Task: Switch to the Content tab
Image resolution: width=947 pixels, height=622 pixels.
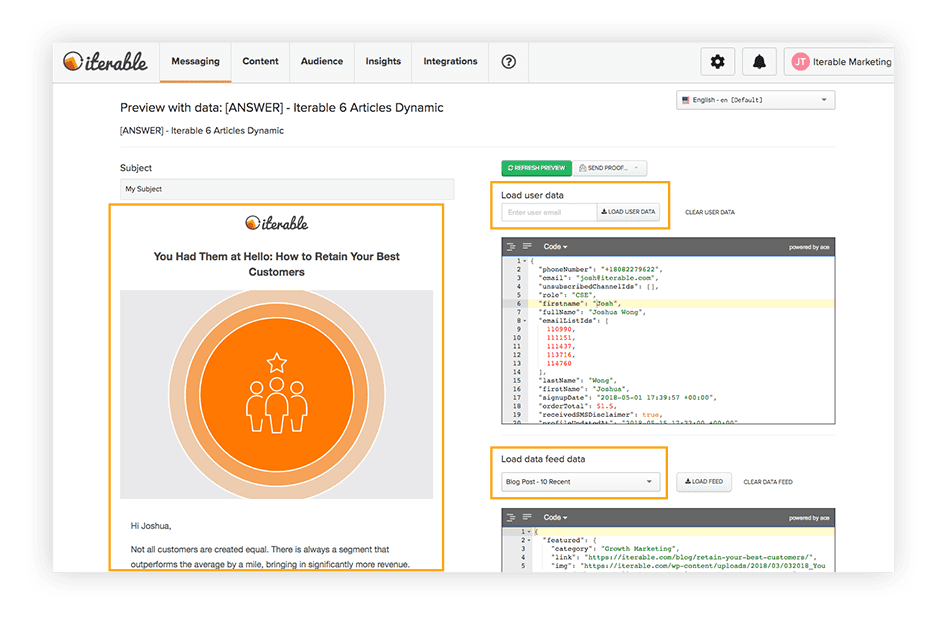Action: coord(260,62)
